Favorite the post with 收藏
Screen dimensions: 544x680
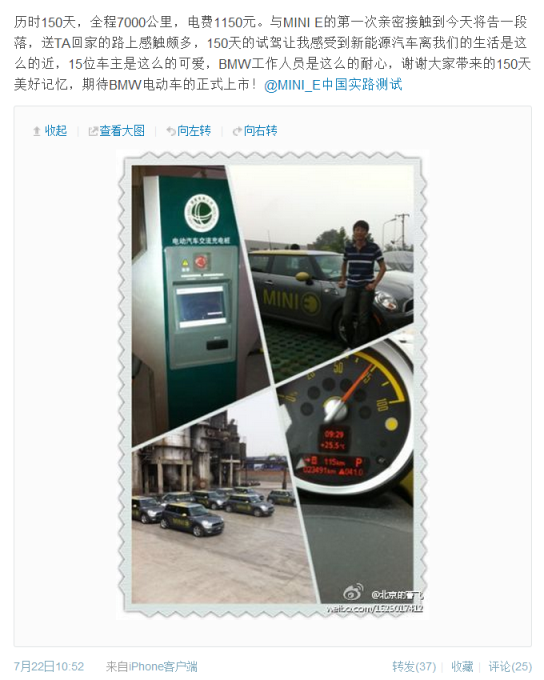[462, 667]
